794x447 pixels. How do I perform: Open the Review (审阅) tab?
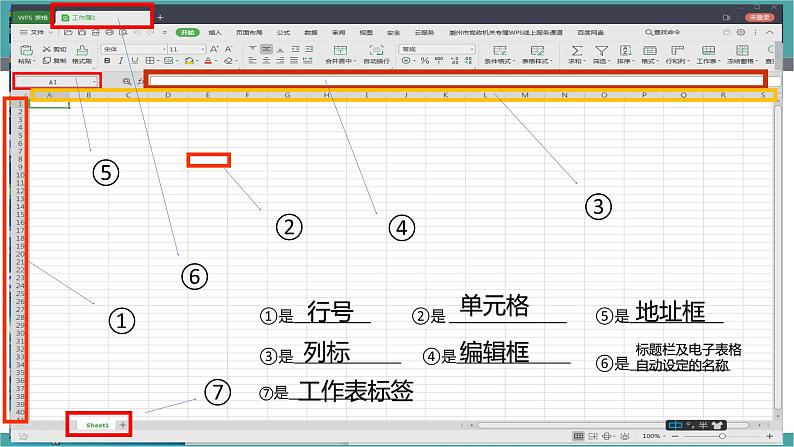(338, 32)
